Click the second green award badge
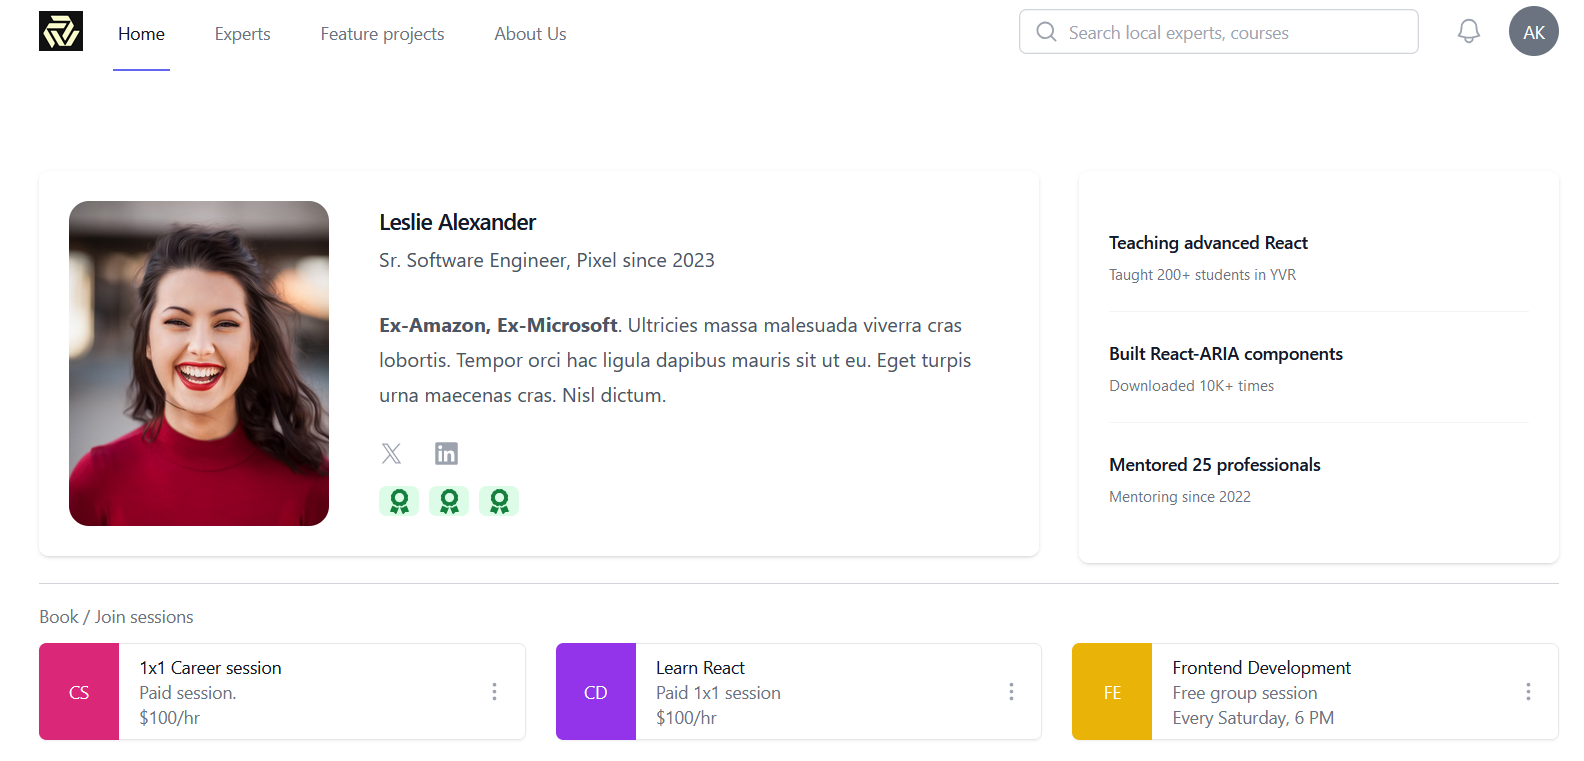Screen dimensions: 1584x761 [449, 501]
